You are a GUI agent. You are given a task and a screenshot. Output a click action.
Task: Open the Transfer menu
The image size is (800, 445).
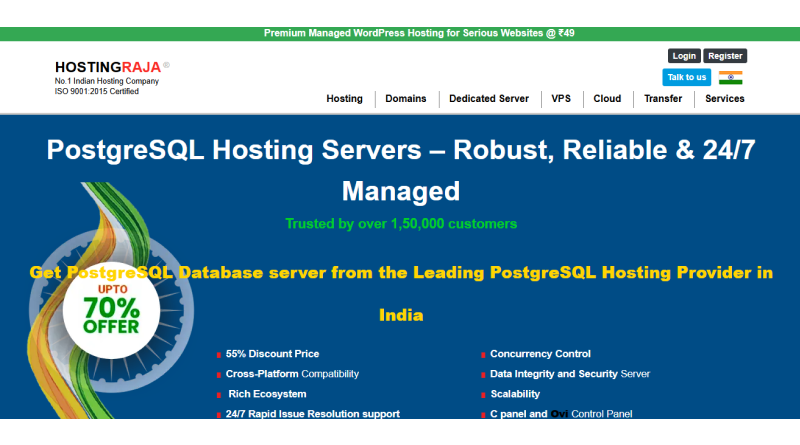(x=663, y=98)
